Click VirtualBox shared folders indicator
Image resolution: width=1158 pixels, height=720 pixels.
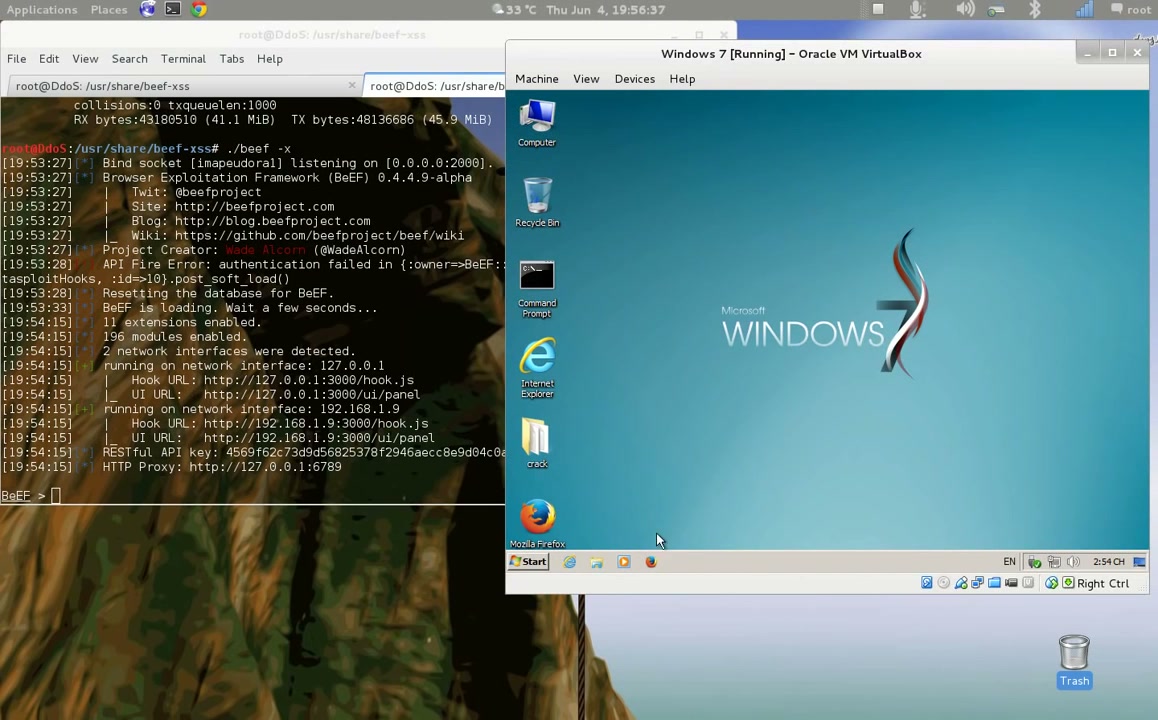(x=995, y=583)
